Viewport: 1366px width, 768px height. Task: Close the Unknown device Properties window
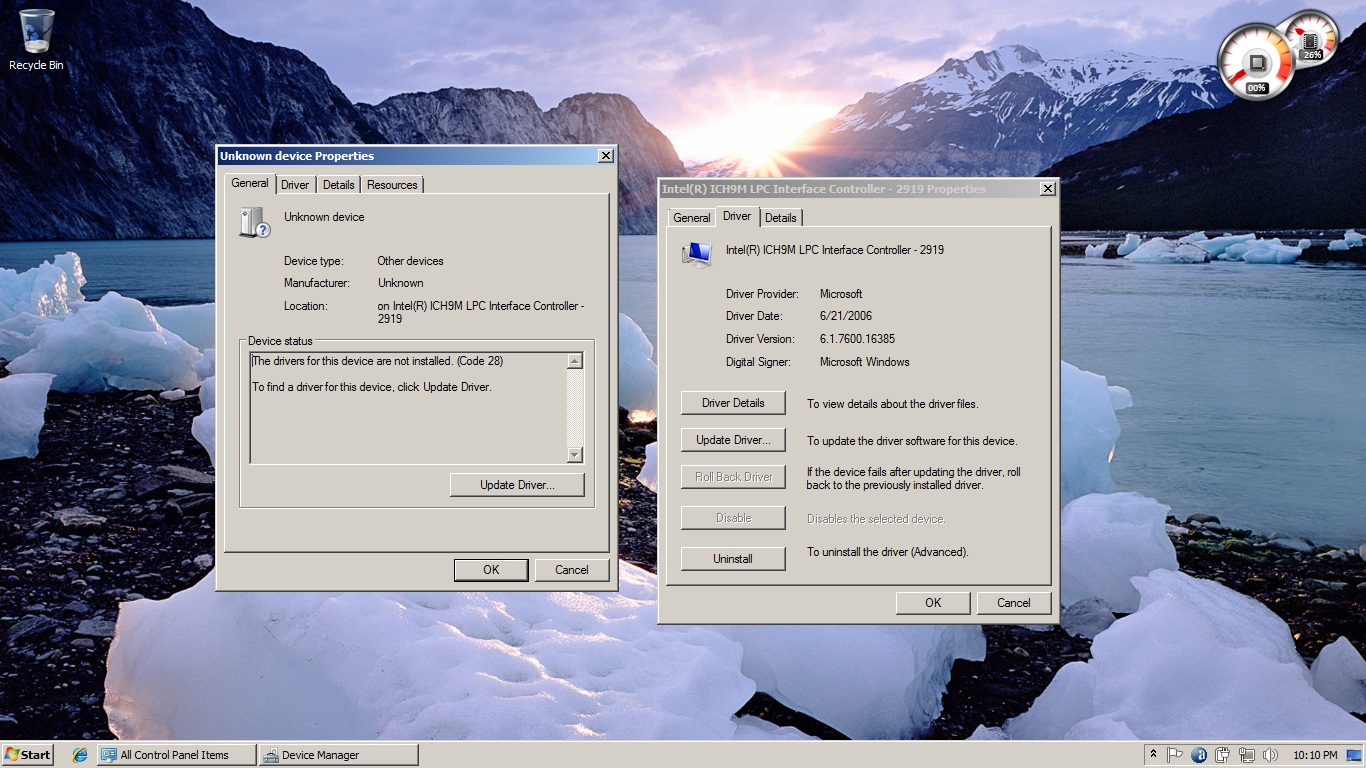606,156
